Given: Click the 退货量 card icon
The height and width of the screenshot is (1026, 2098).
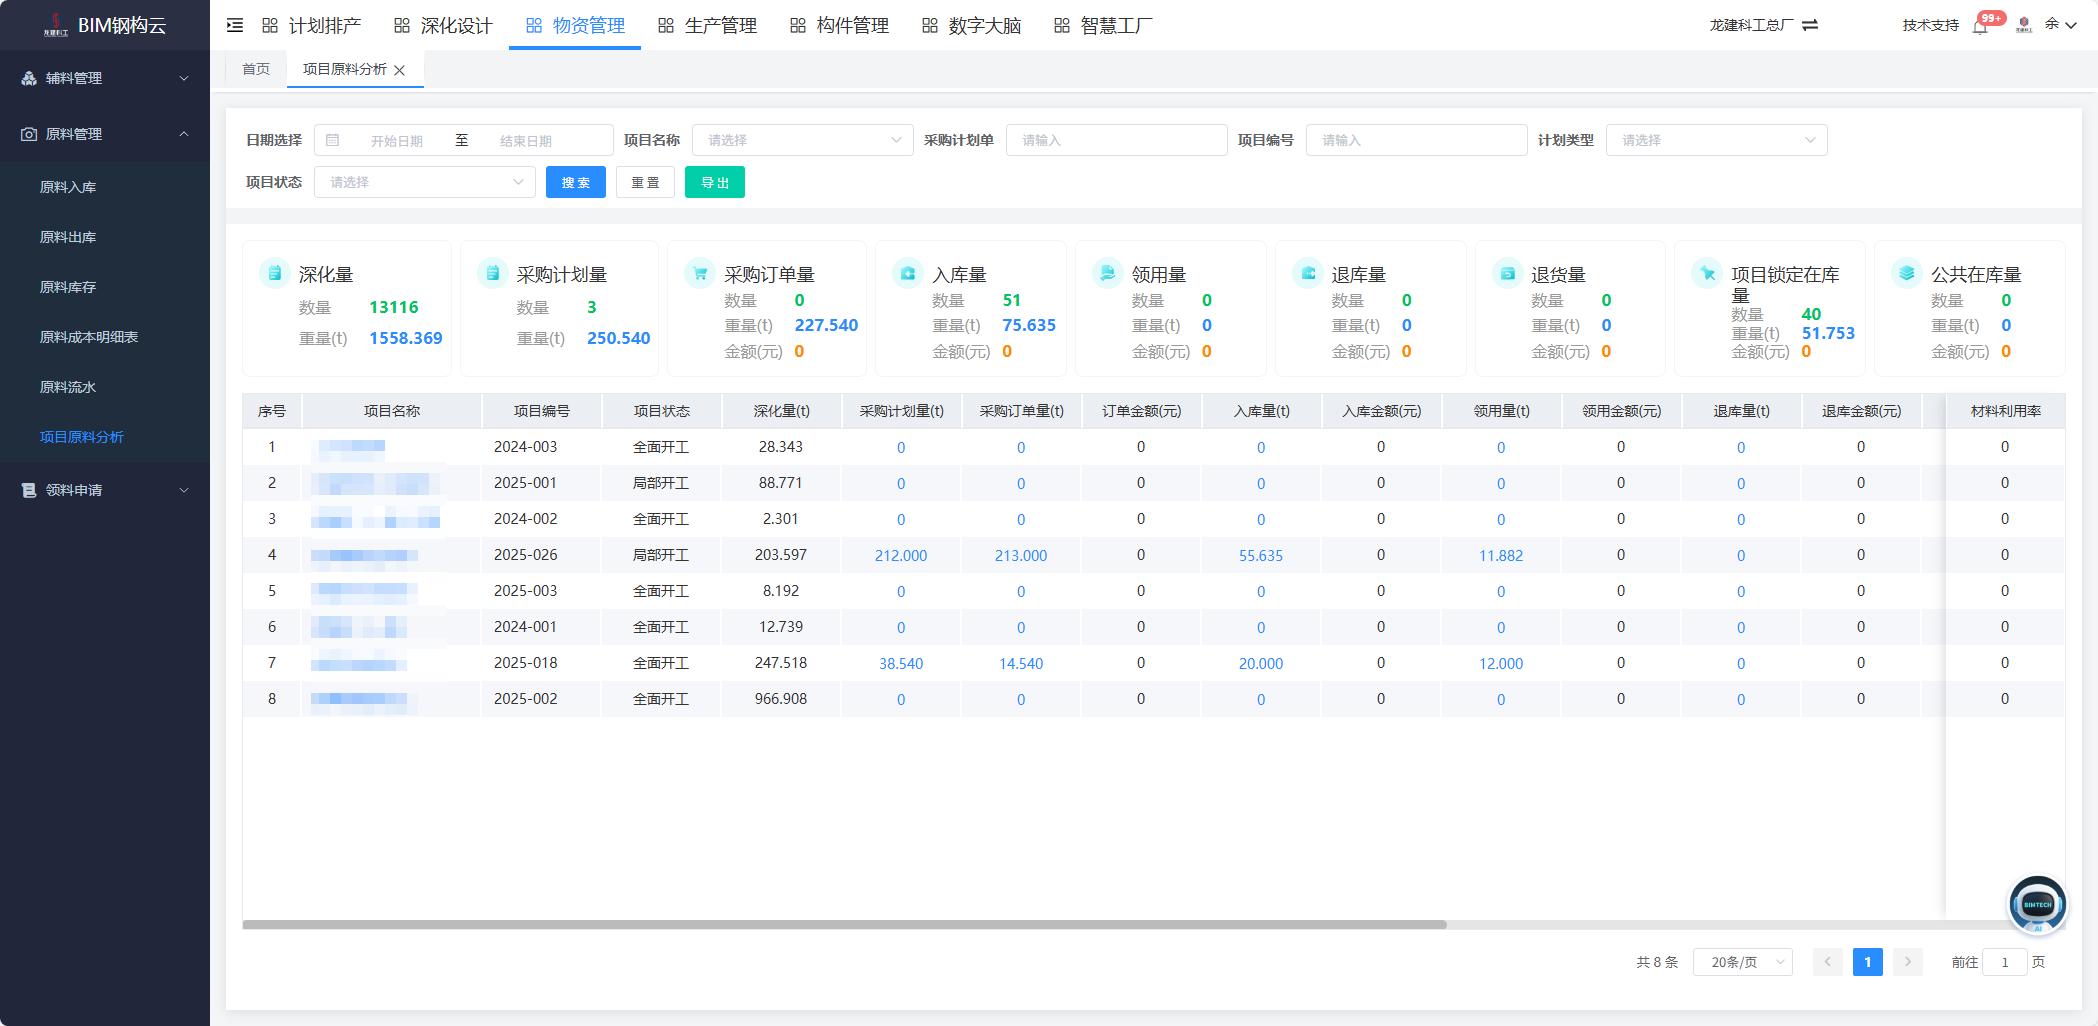Looking at the screenshot, I should [x=1507, y=273].
